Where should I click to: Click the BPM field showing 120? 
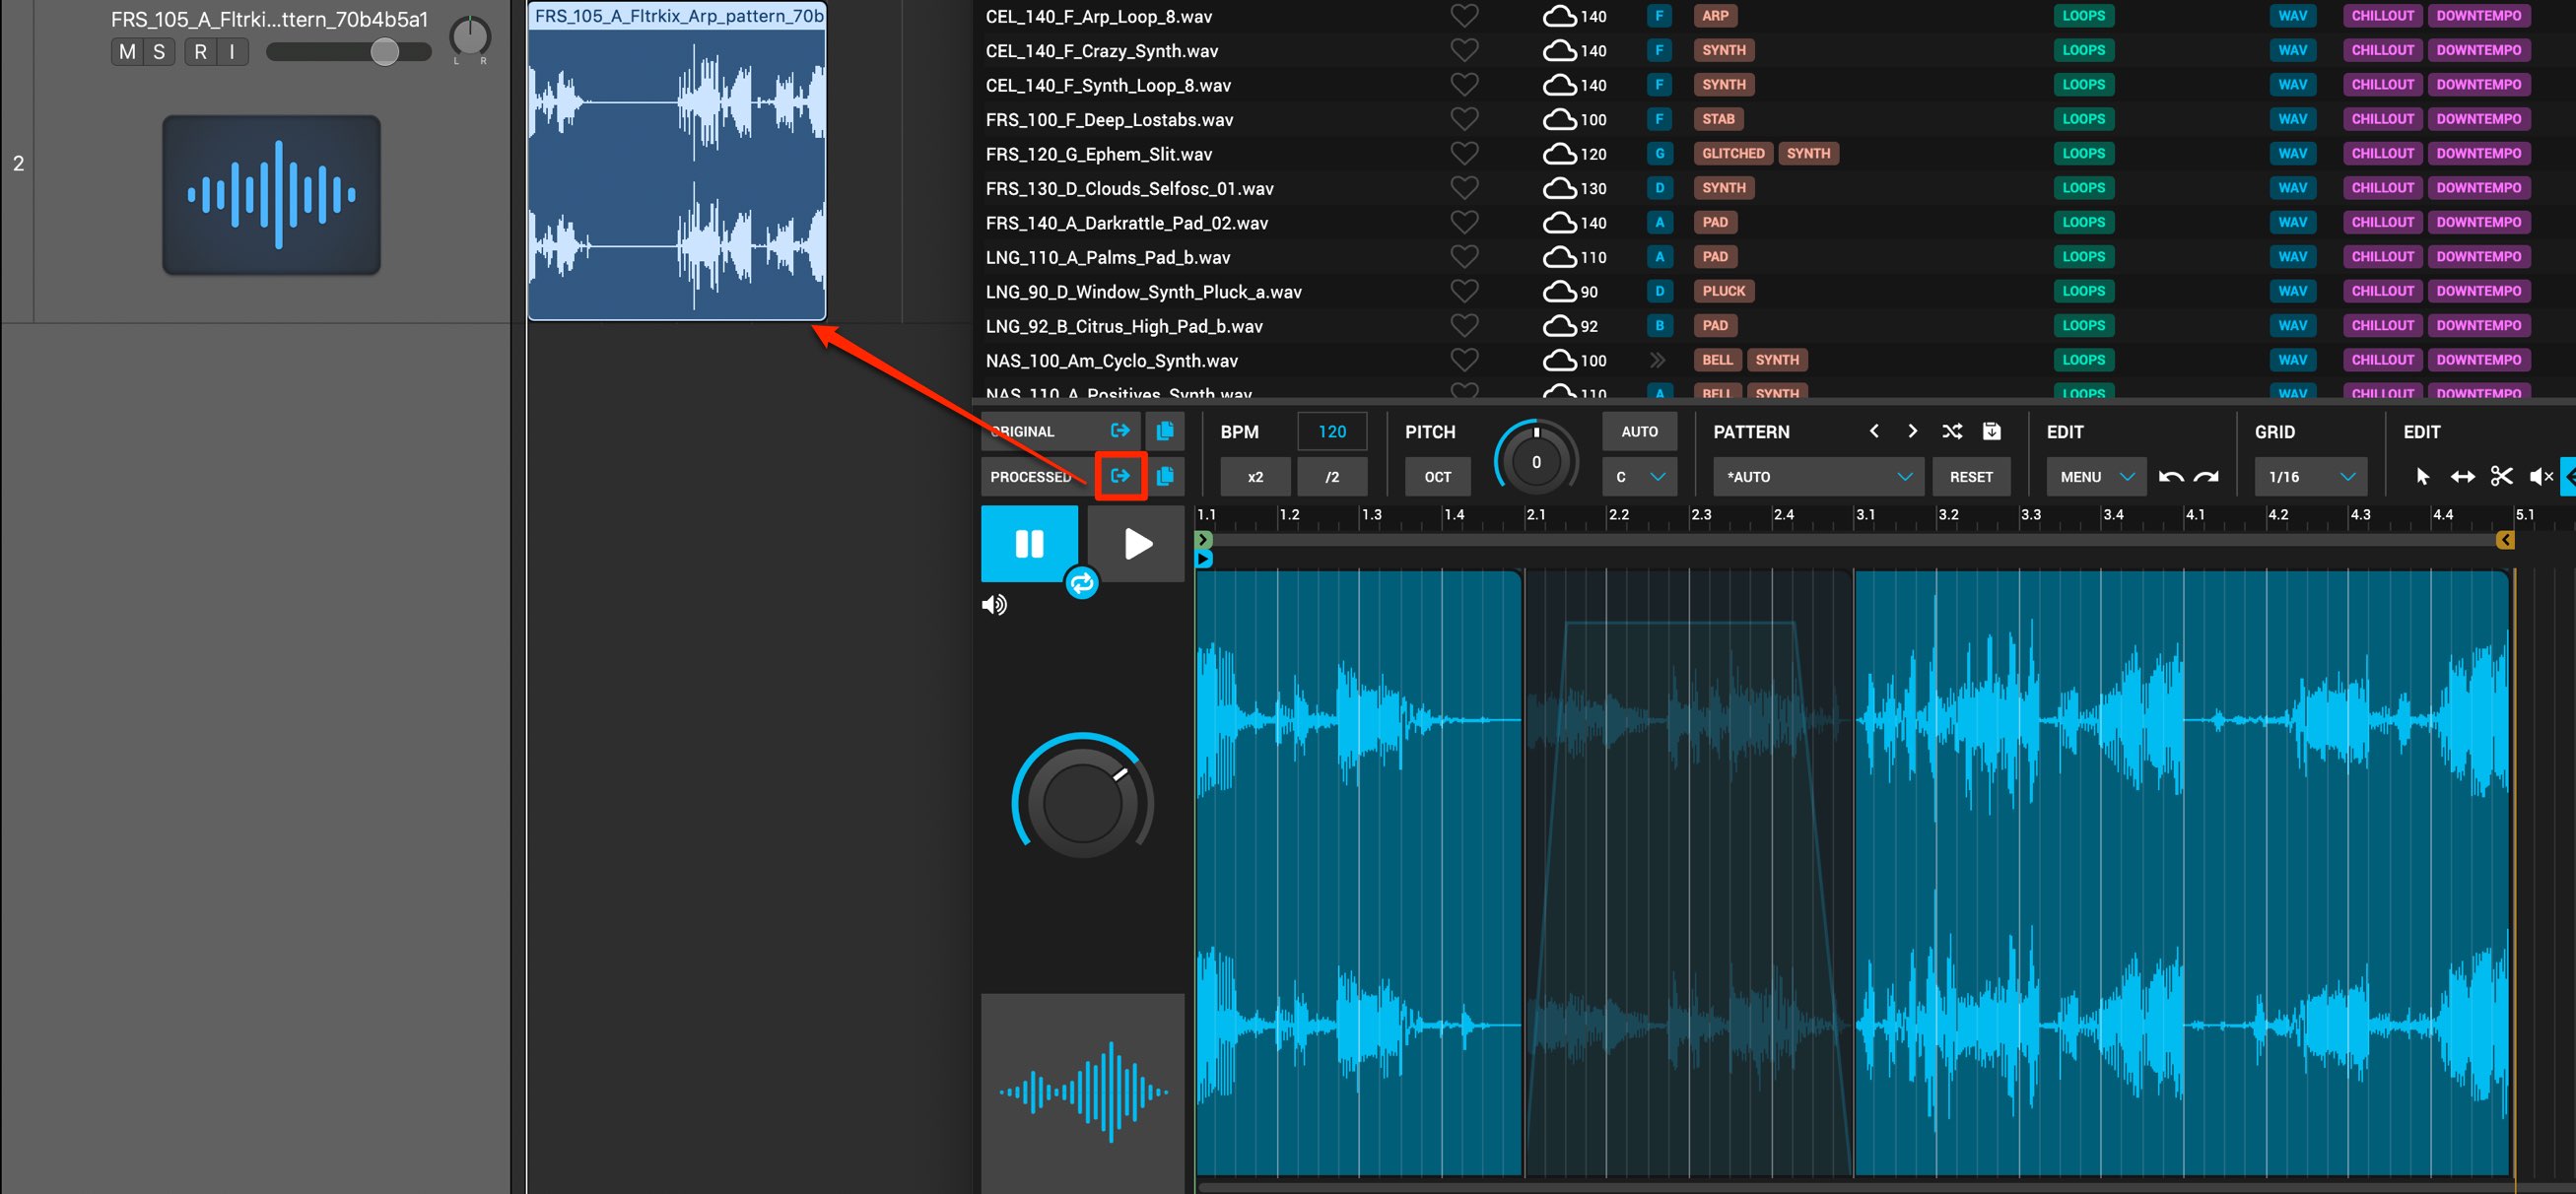[x=1332, y=431]
